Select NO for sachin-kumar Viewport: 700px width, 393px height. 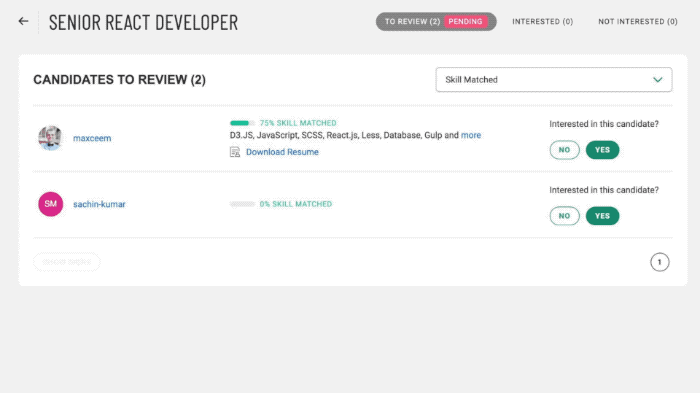coord(564,216)
